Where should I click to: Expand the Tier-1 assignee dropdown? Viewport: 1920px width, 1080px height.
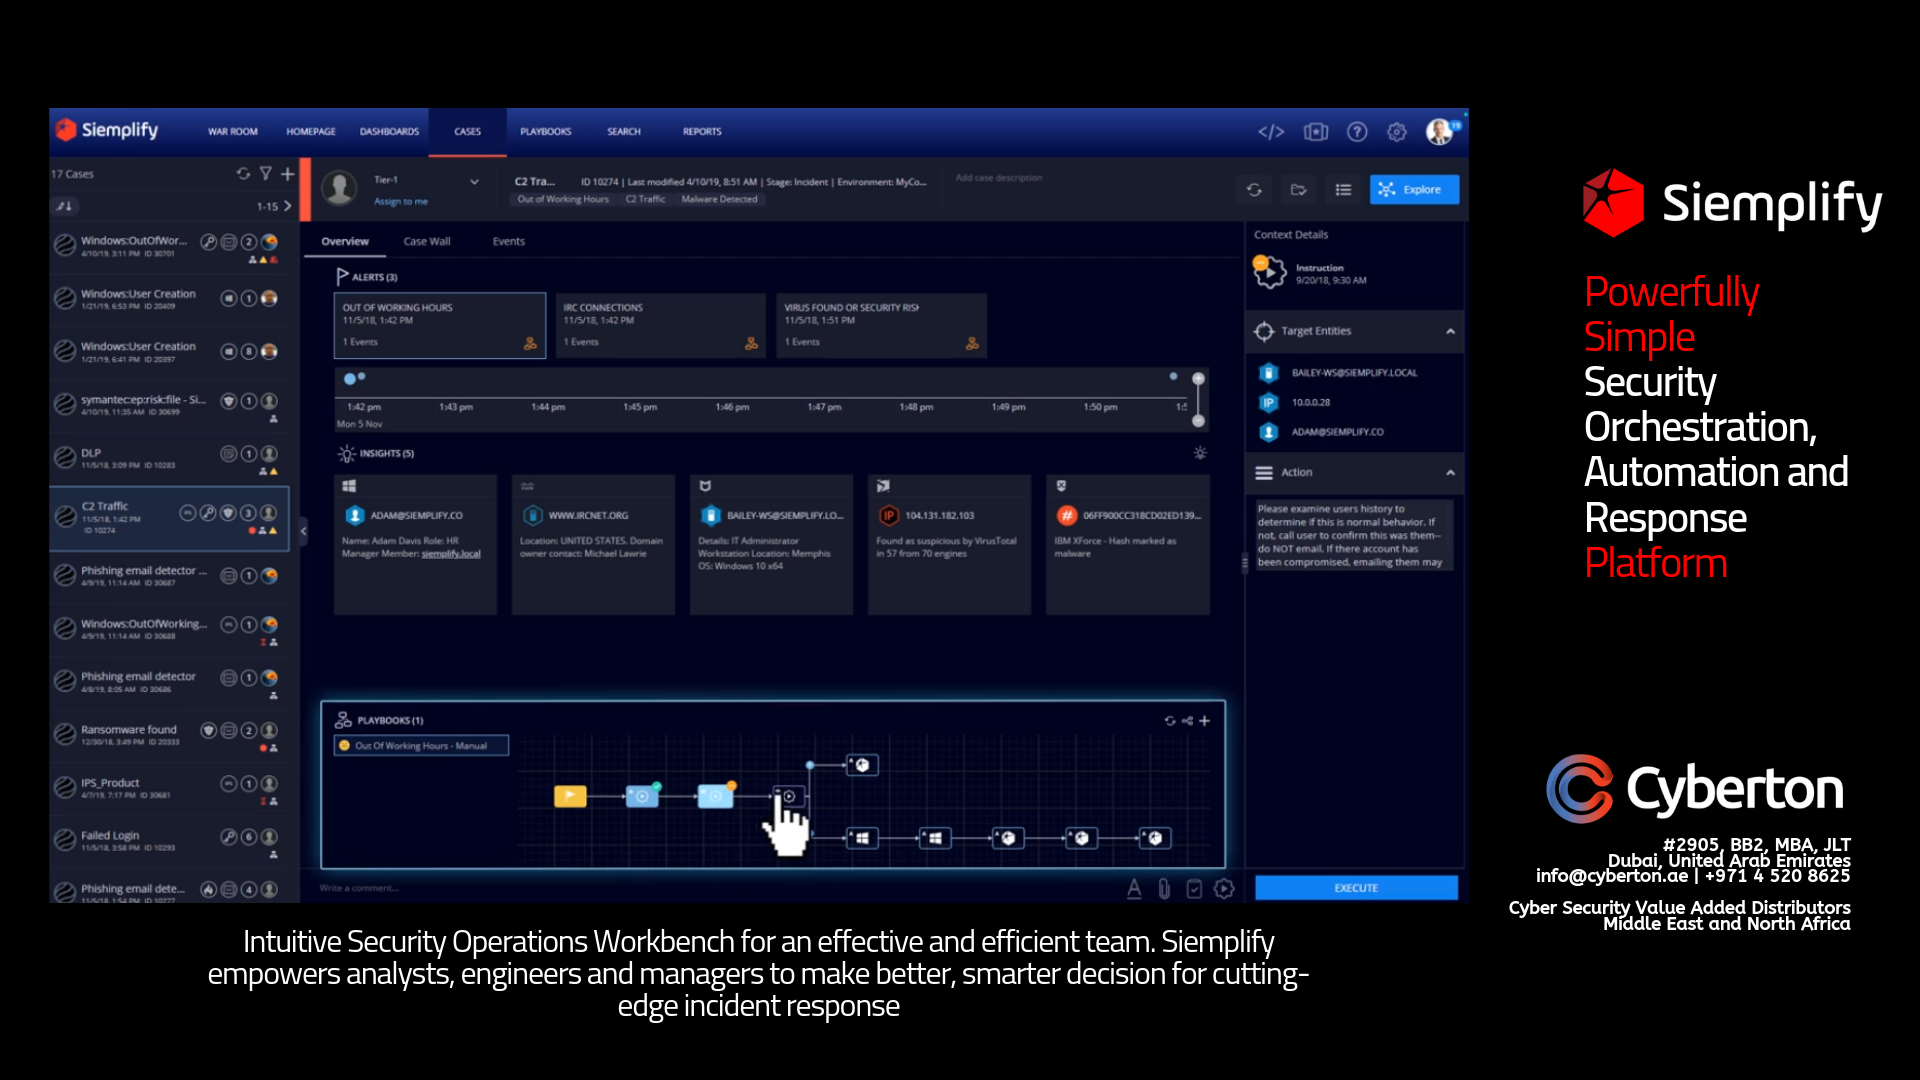pos(474,182)
